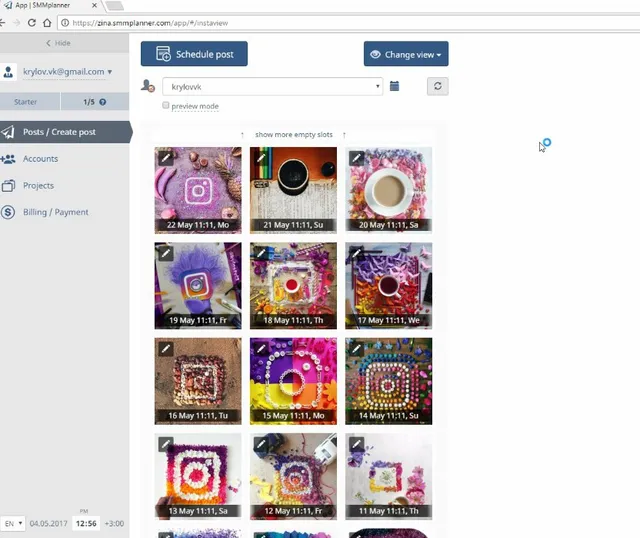
Task: Click the Billing dollar icon
Action: click(x=8, y=212)
